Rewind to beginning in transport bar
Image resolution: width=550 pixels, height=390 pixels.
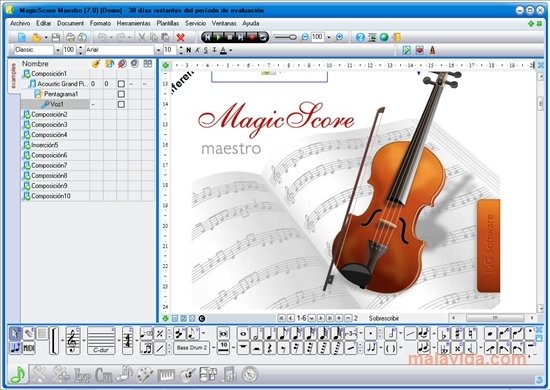click(x=207, y=37)
